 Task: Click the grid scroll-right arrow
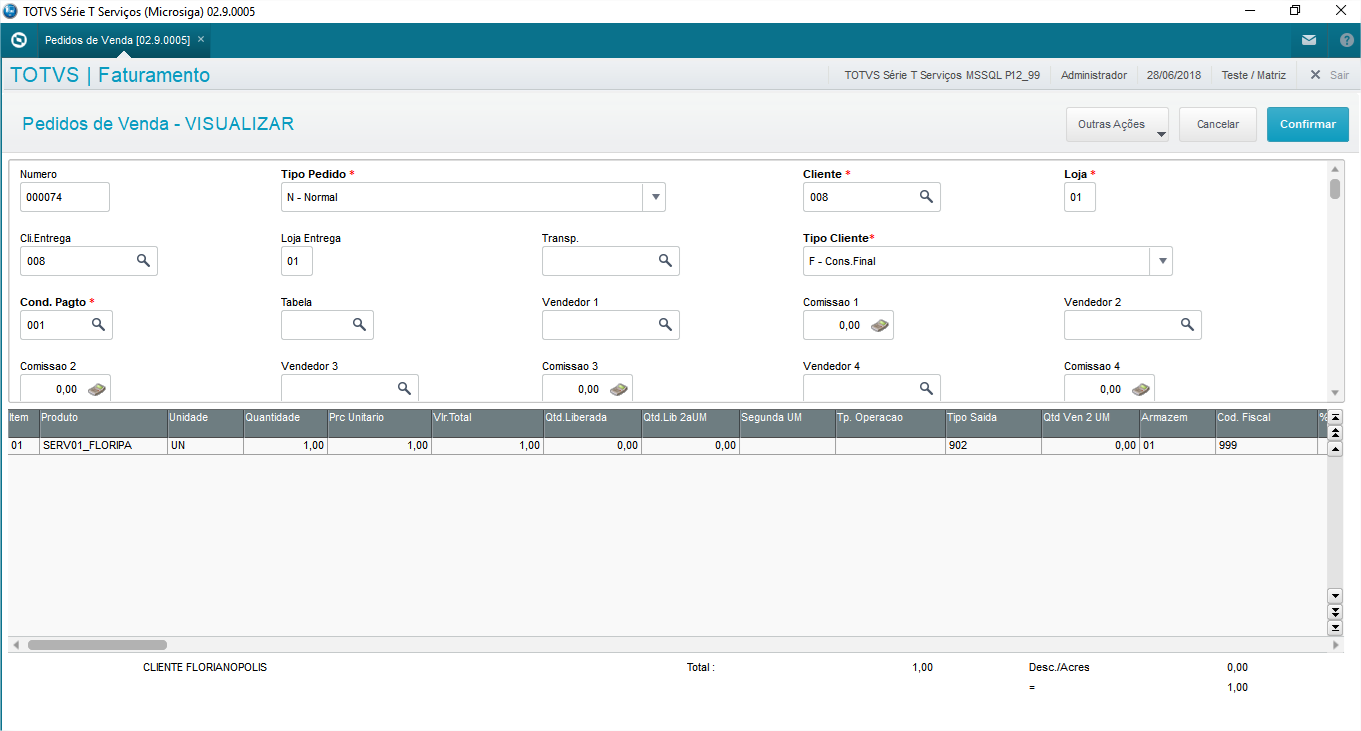(x=1335, y=645)
